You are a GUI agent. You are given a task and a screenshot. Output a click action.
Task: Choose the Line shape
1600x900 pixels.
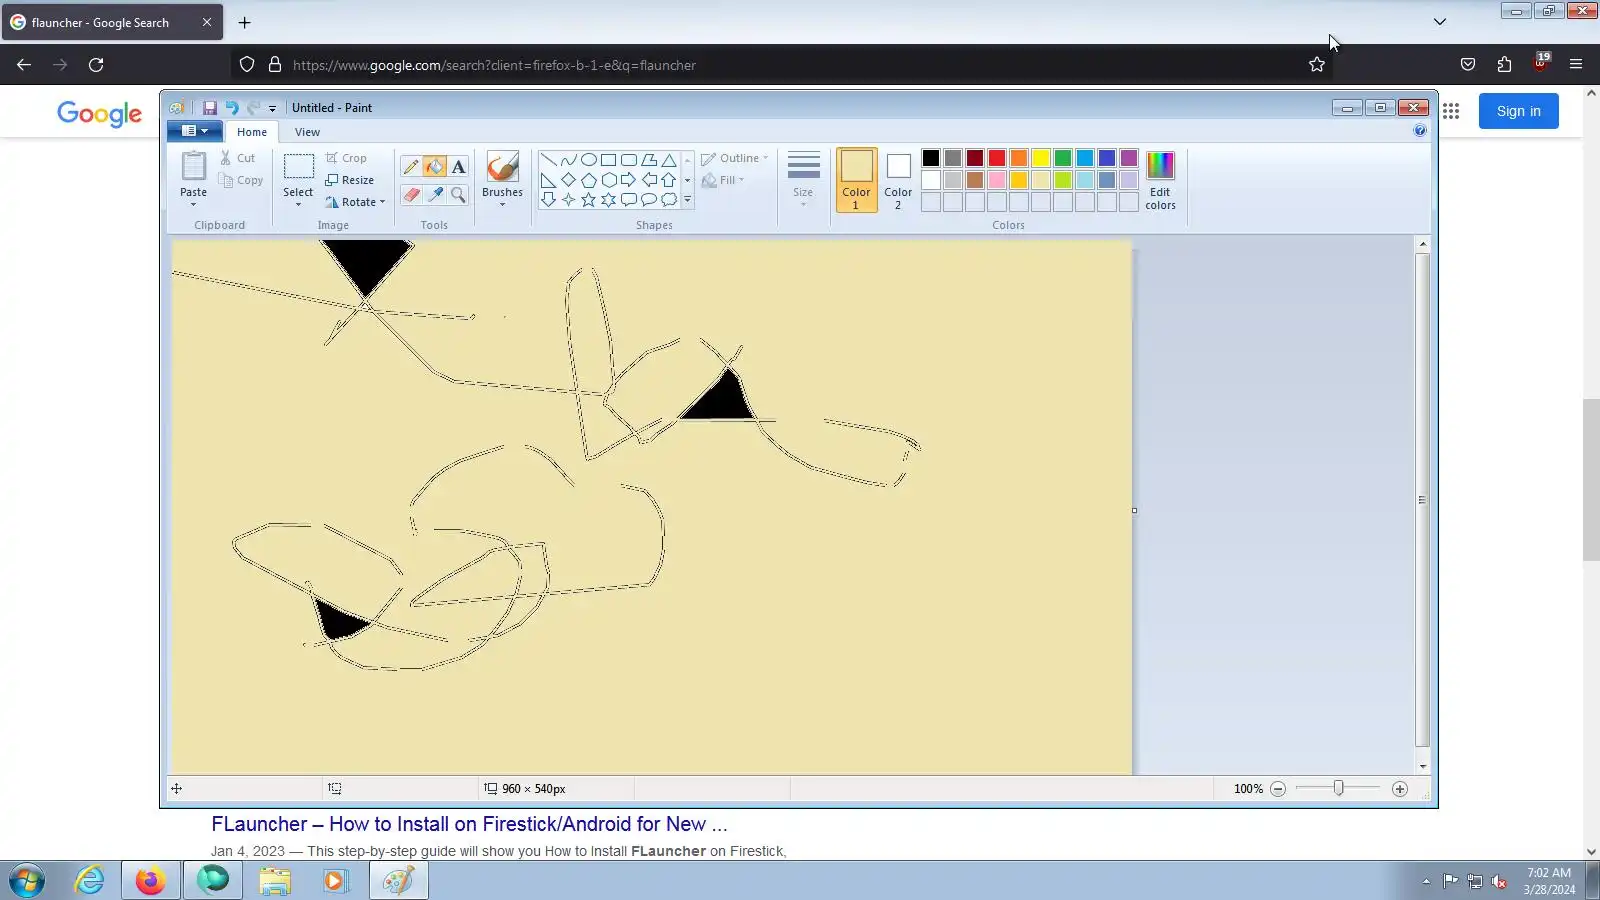[548, 160]
